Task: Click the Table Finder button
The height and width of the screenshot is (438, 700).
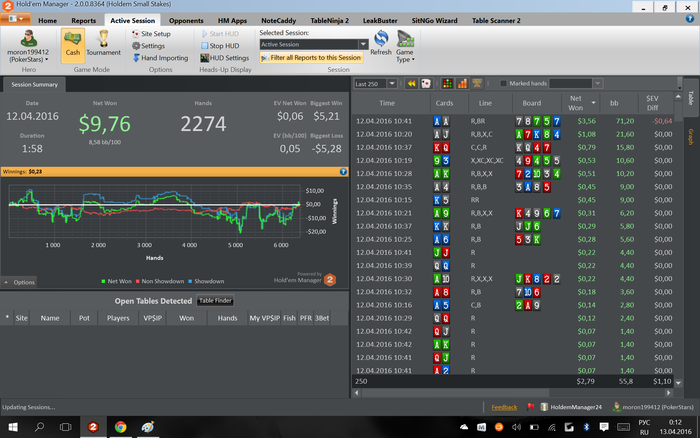Action: tap(215, 301)
